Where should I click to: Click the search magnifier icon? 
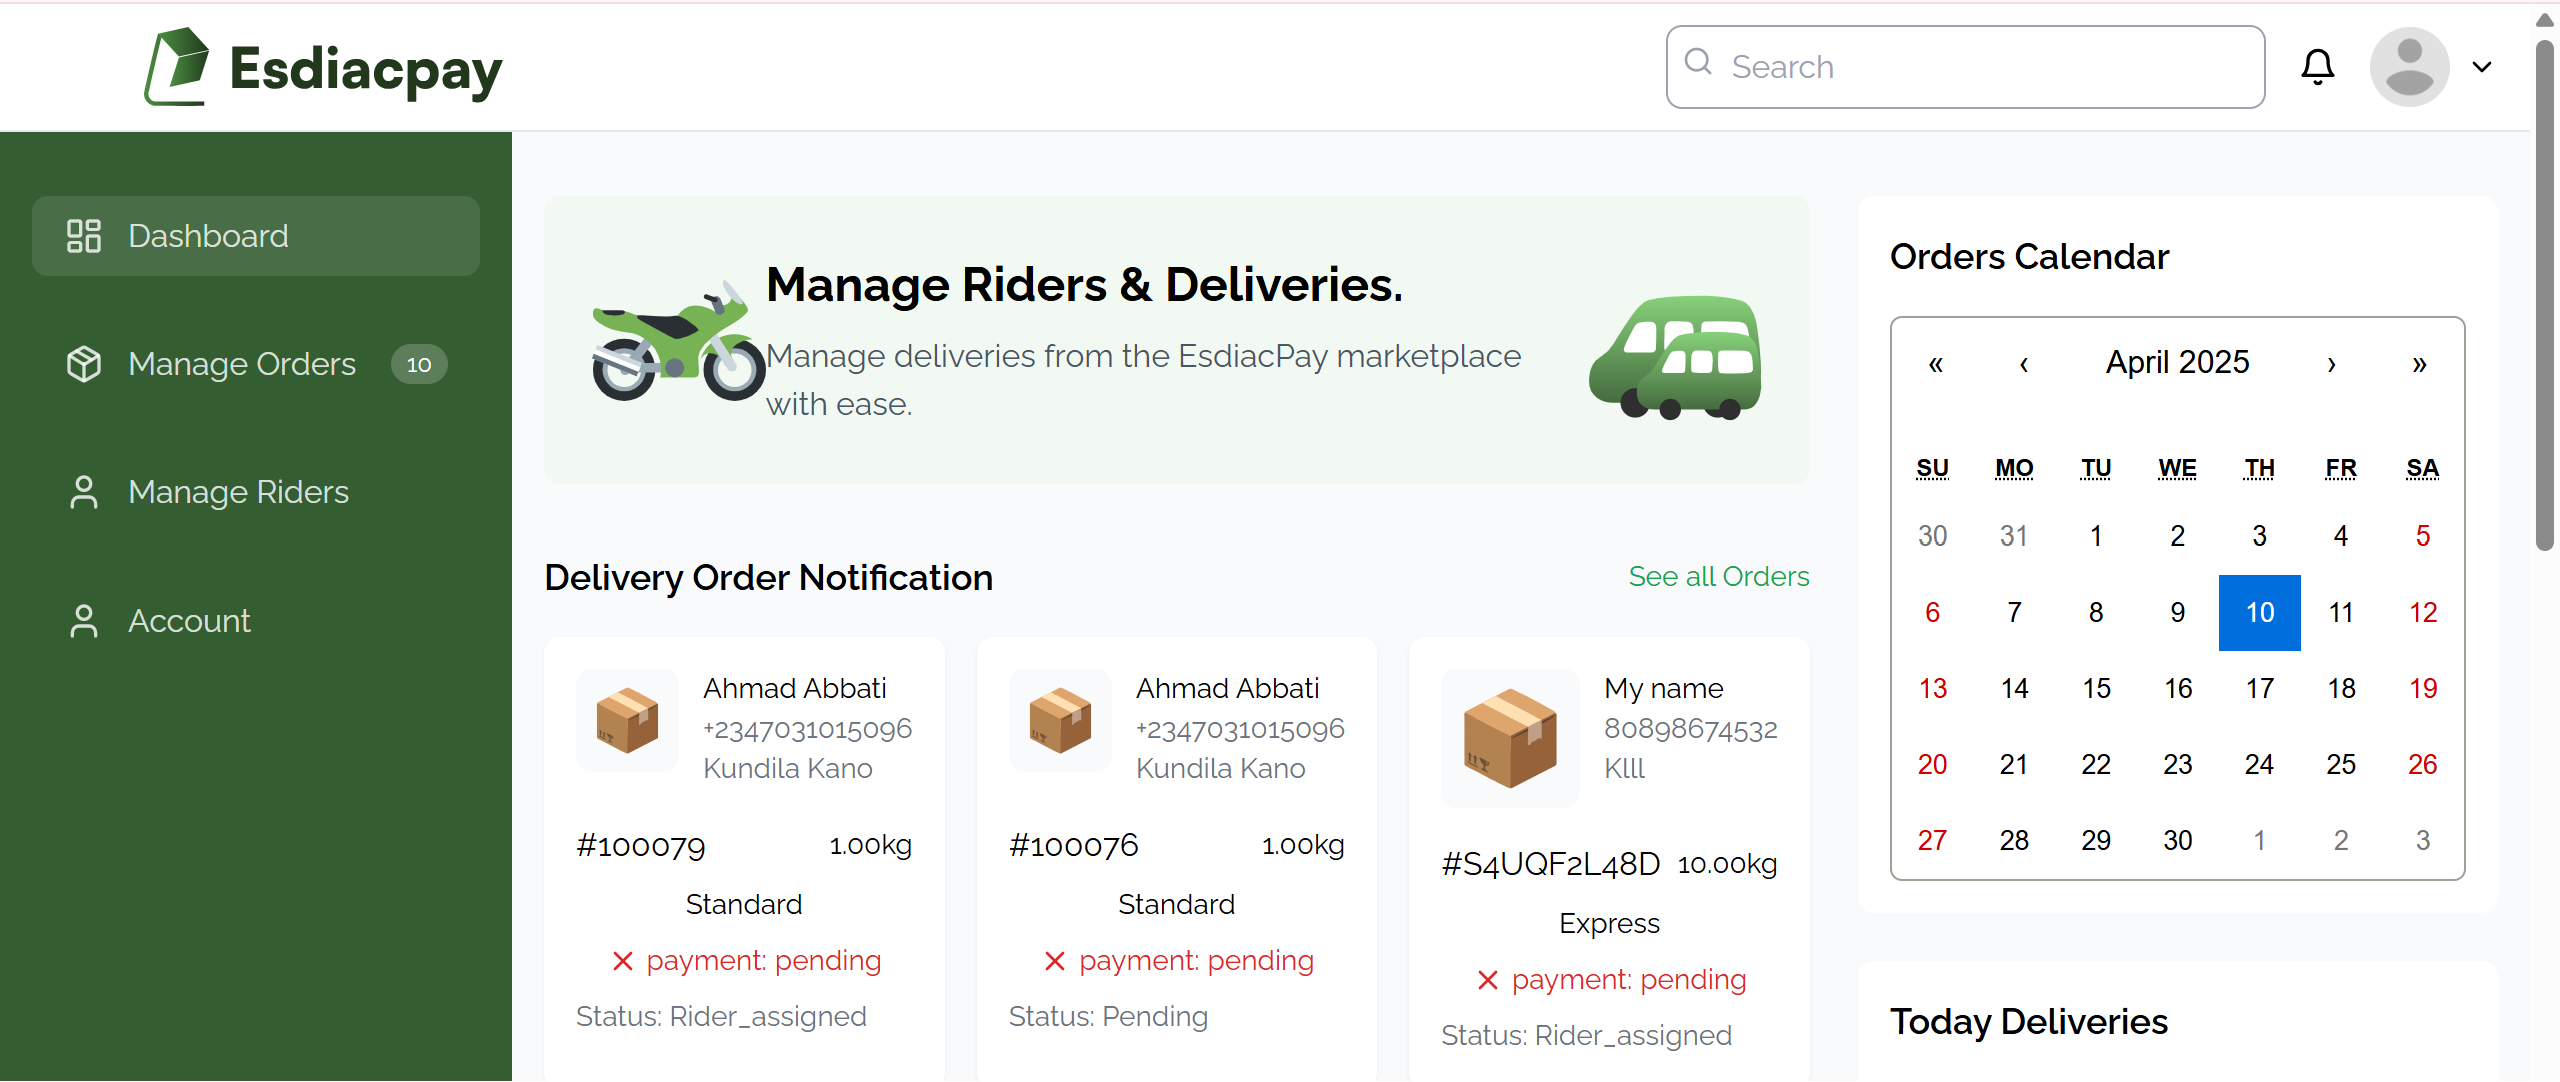pos(1698,62)
